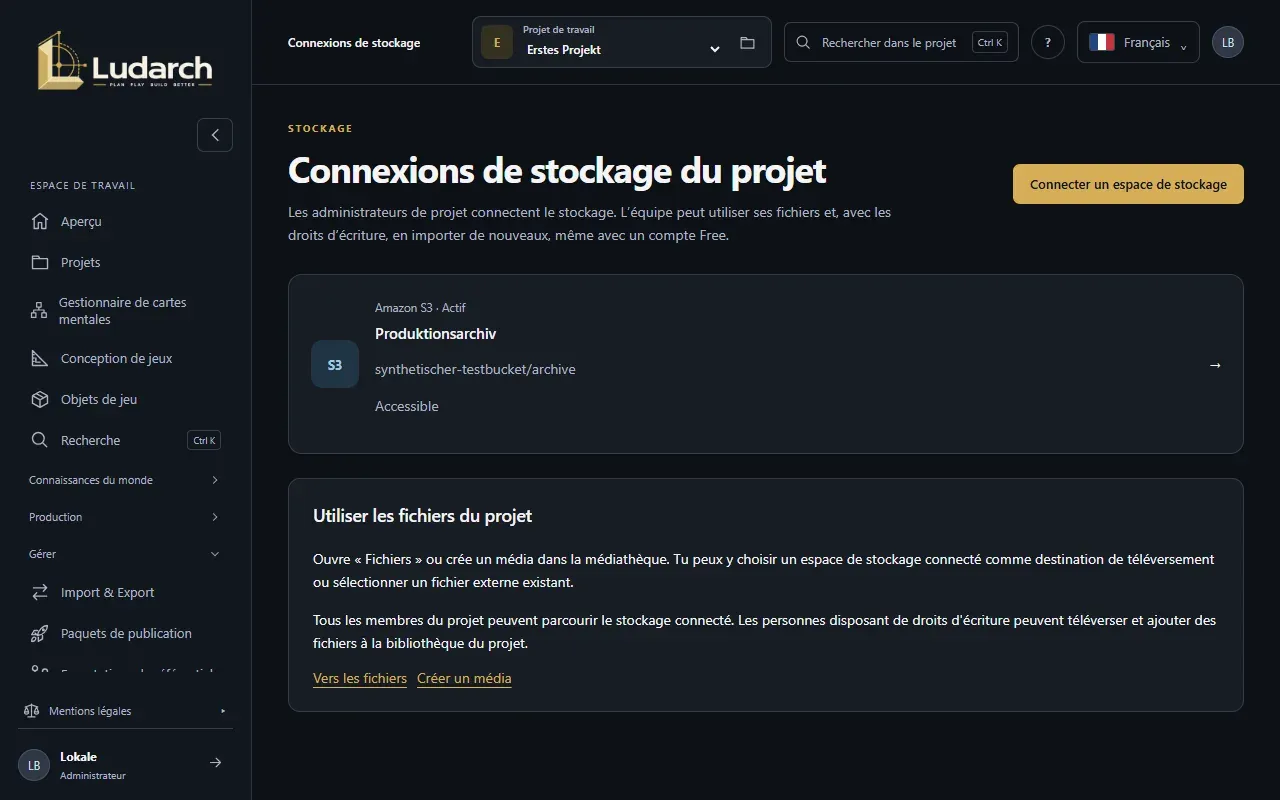1280x800 pixels.
Task: Select Objets de jeu menu item
Action: [125, 399]
